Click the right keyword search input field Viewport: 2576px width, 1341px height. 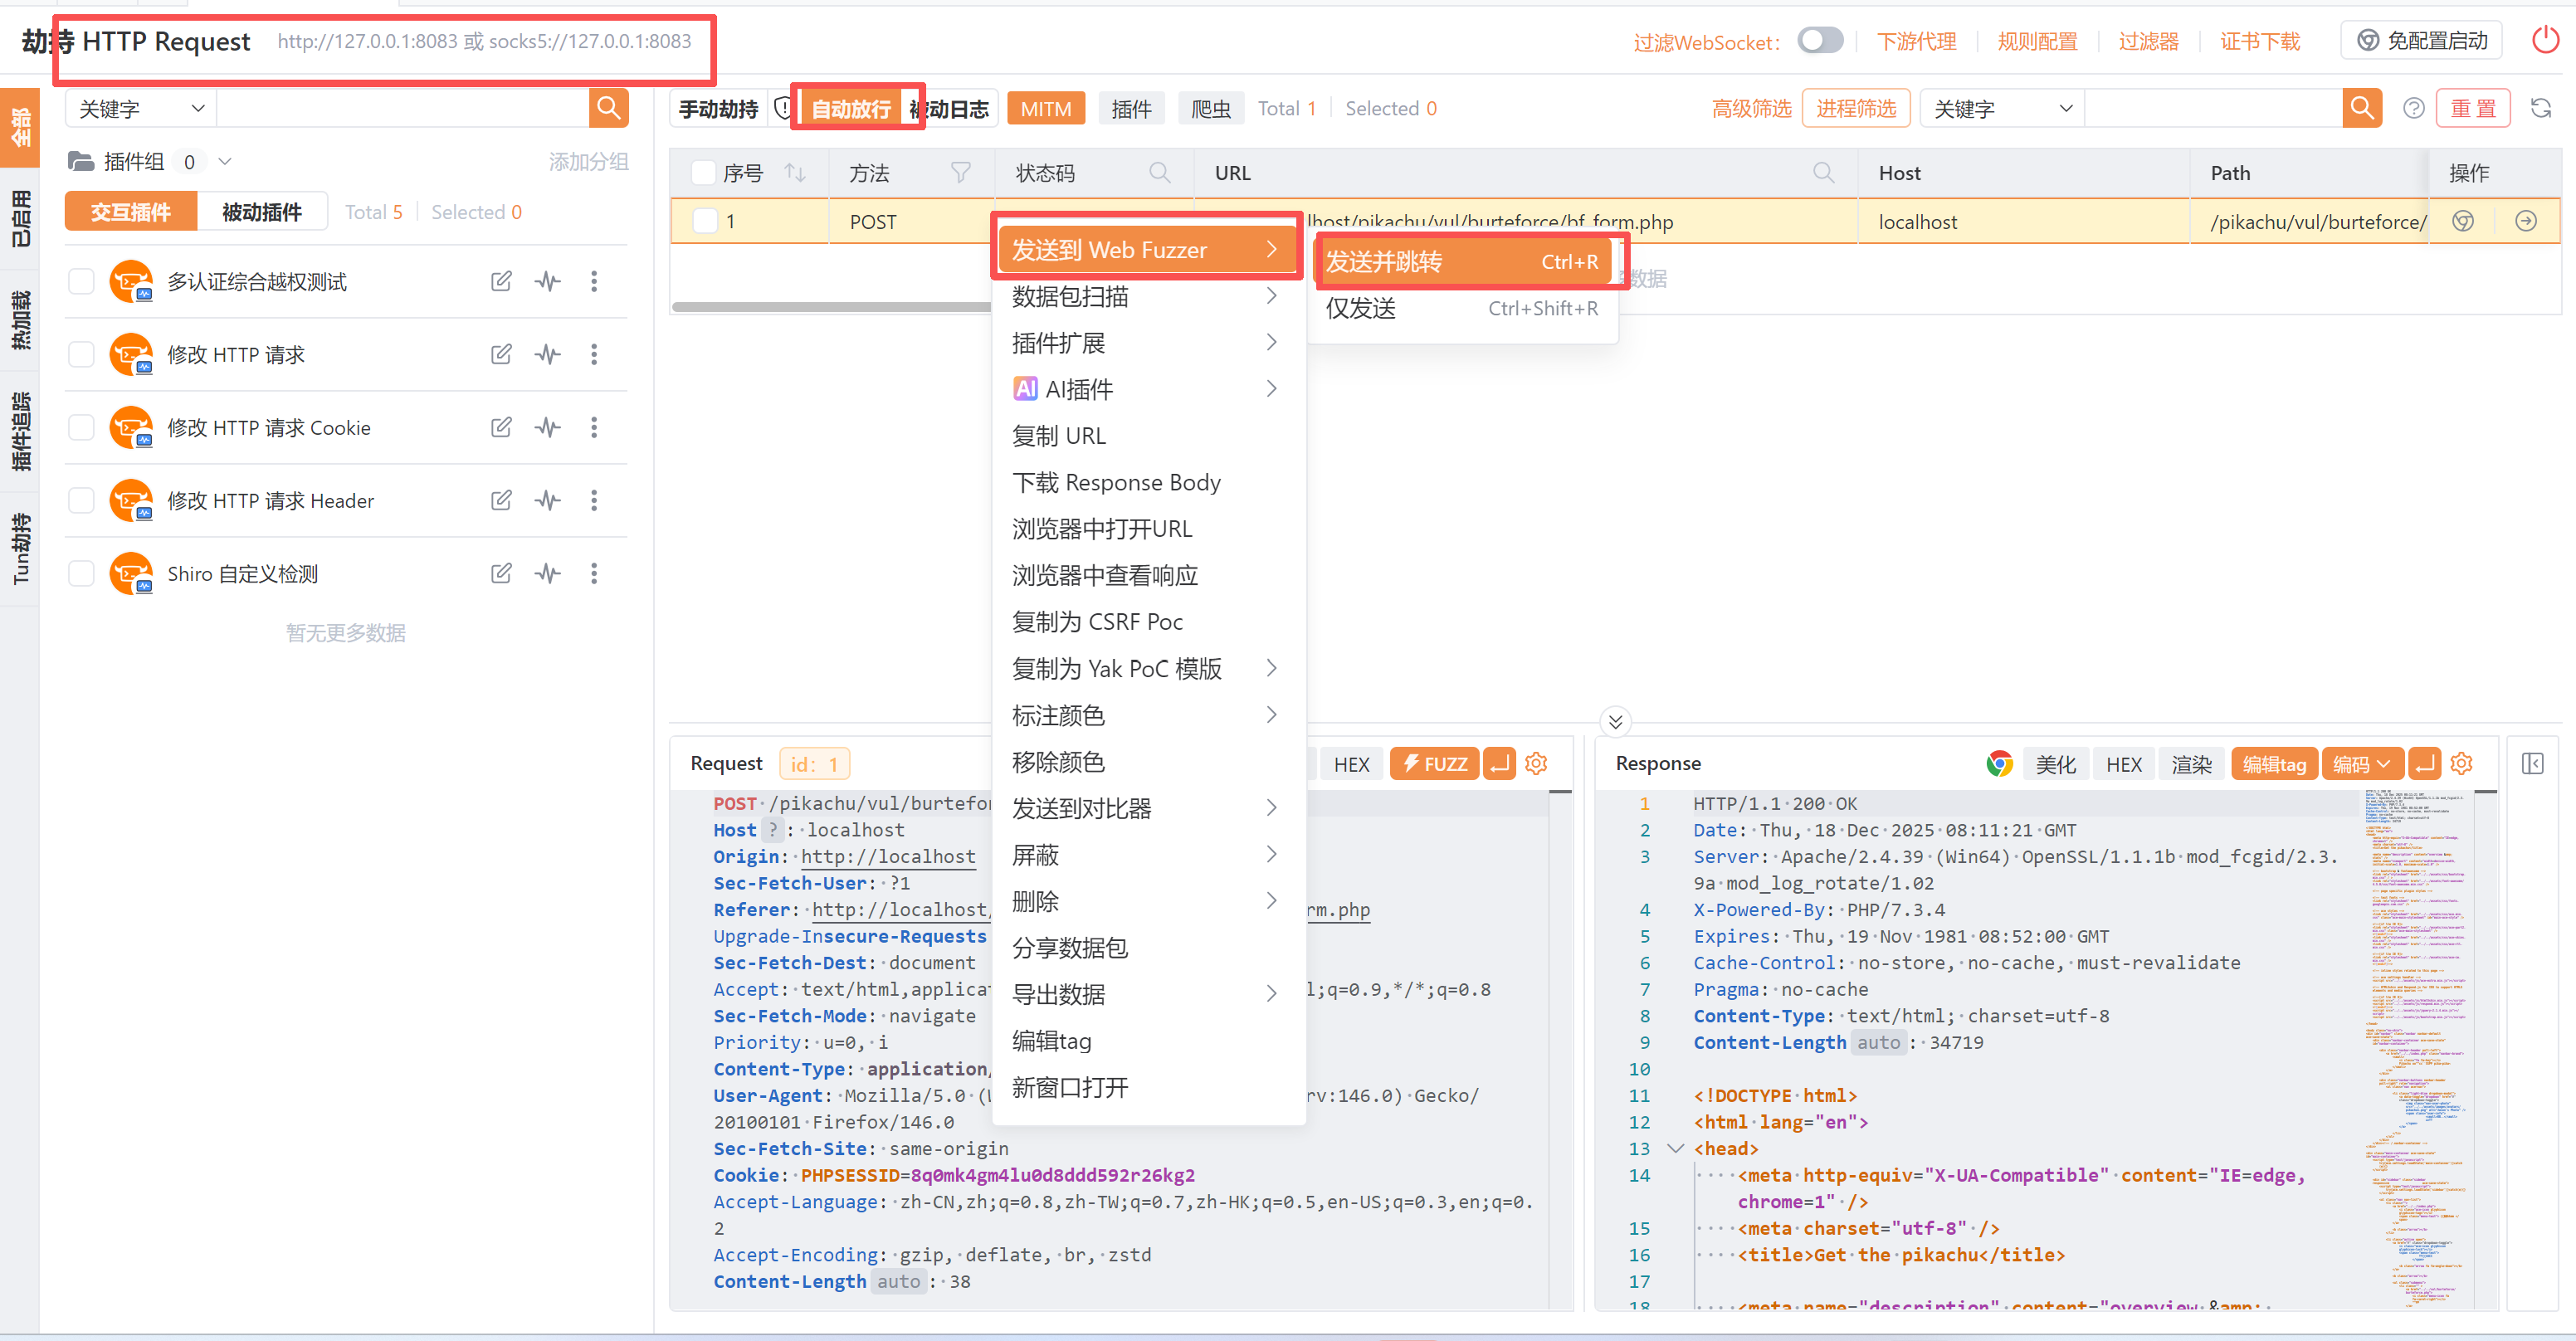point(2212,108)
